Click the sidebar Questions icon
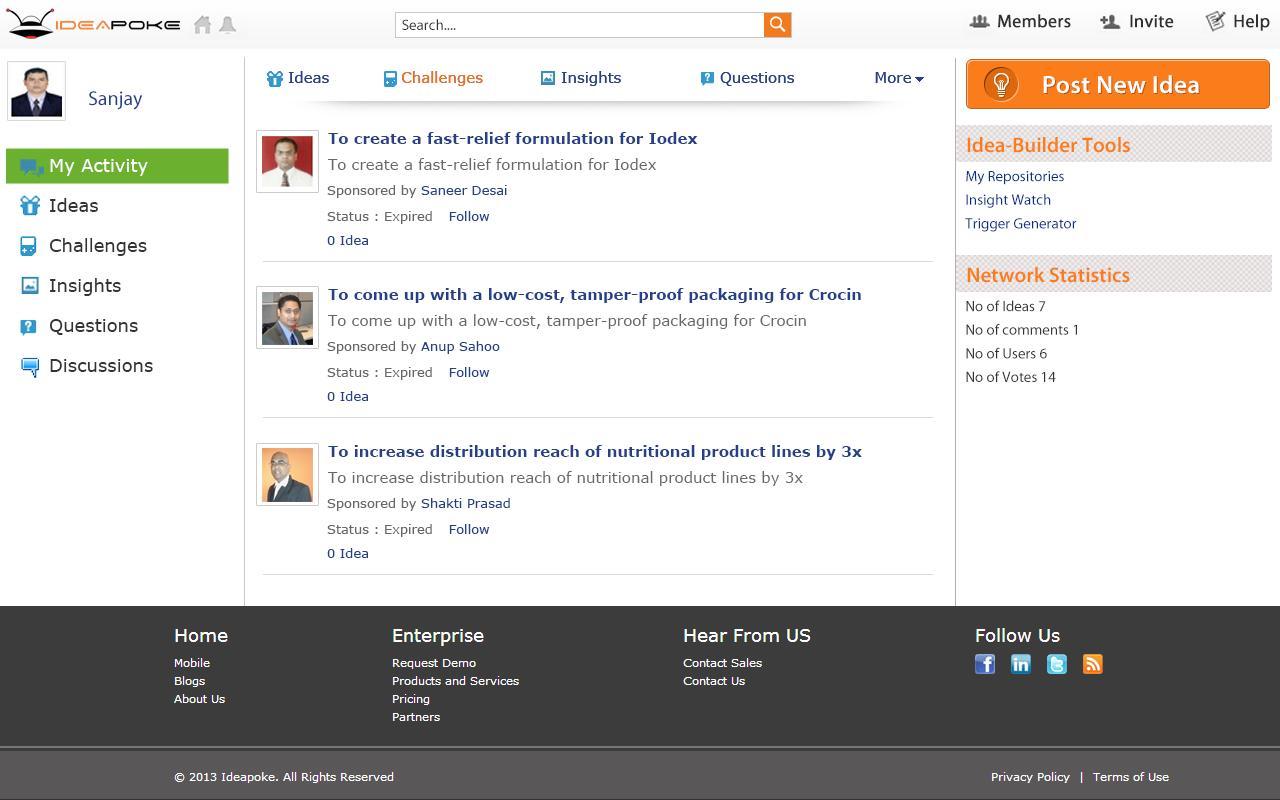This screenshot has width=1280, height=800. (x=29, y=326)
